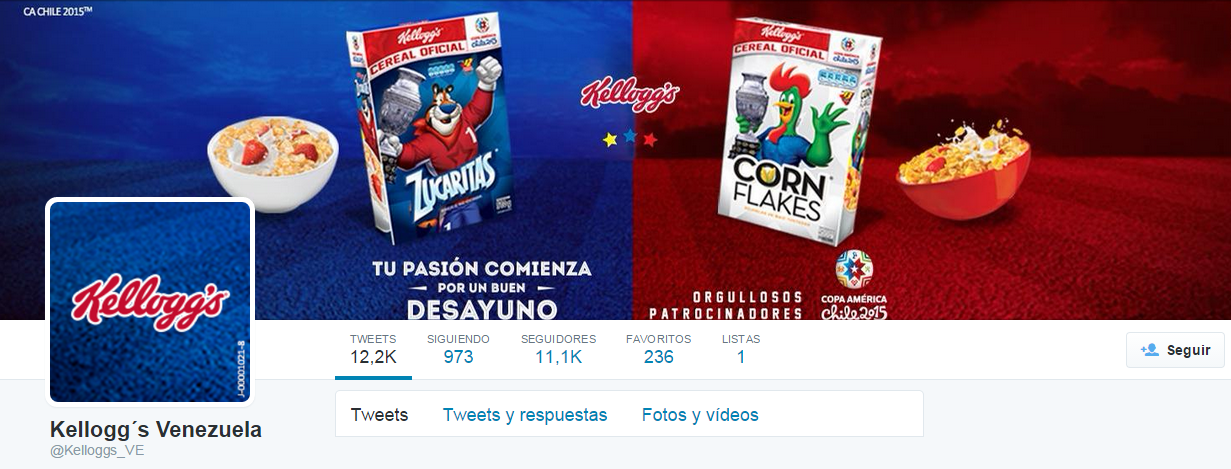
Task: Click the three colored stars under logo
Action: (x=630, y=138)
